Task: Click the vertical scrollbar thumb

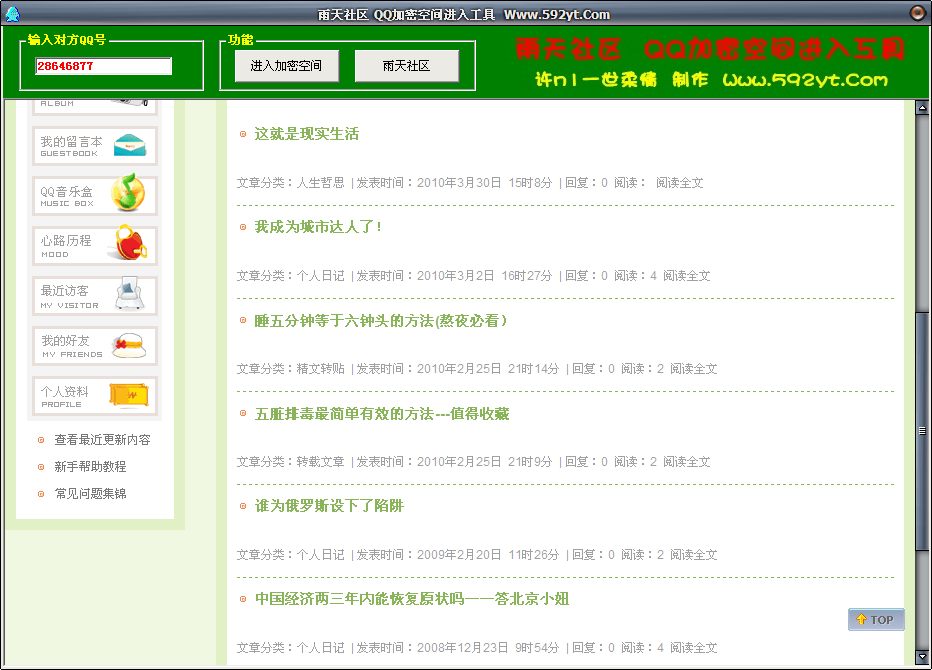Action: click(922, 431)
